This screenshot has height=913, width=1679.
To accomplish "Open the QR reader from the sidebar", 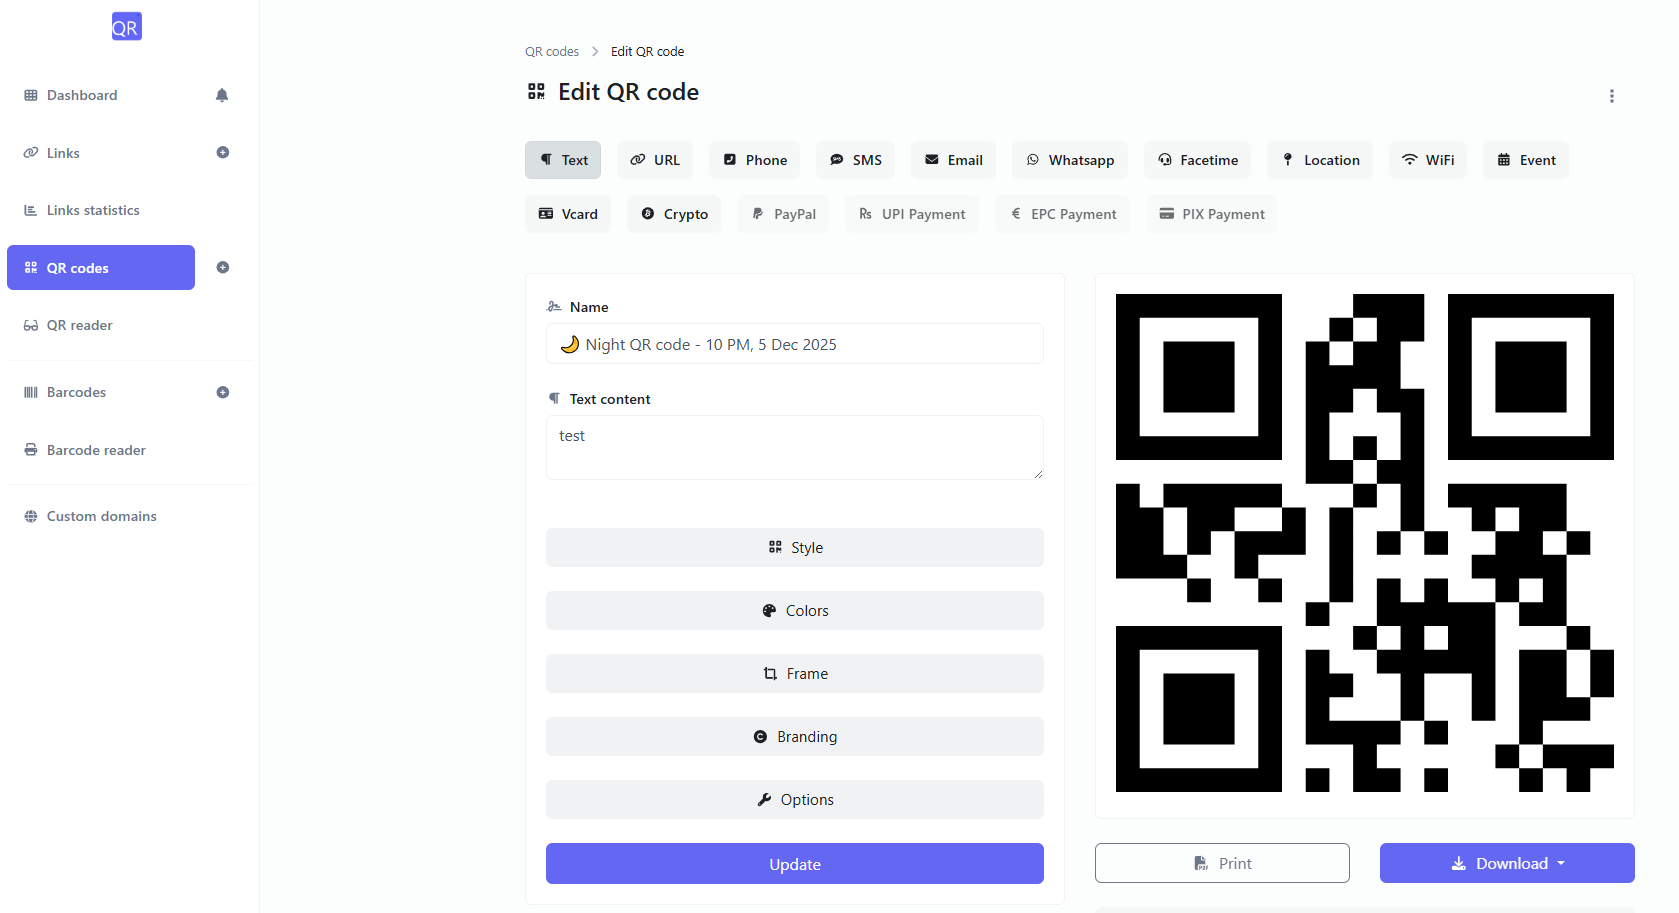I will (x=80, y=325).
